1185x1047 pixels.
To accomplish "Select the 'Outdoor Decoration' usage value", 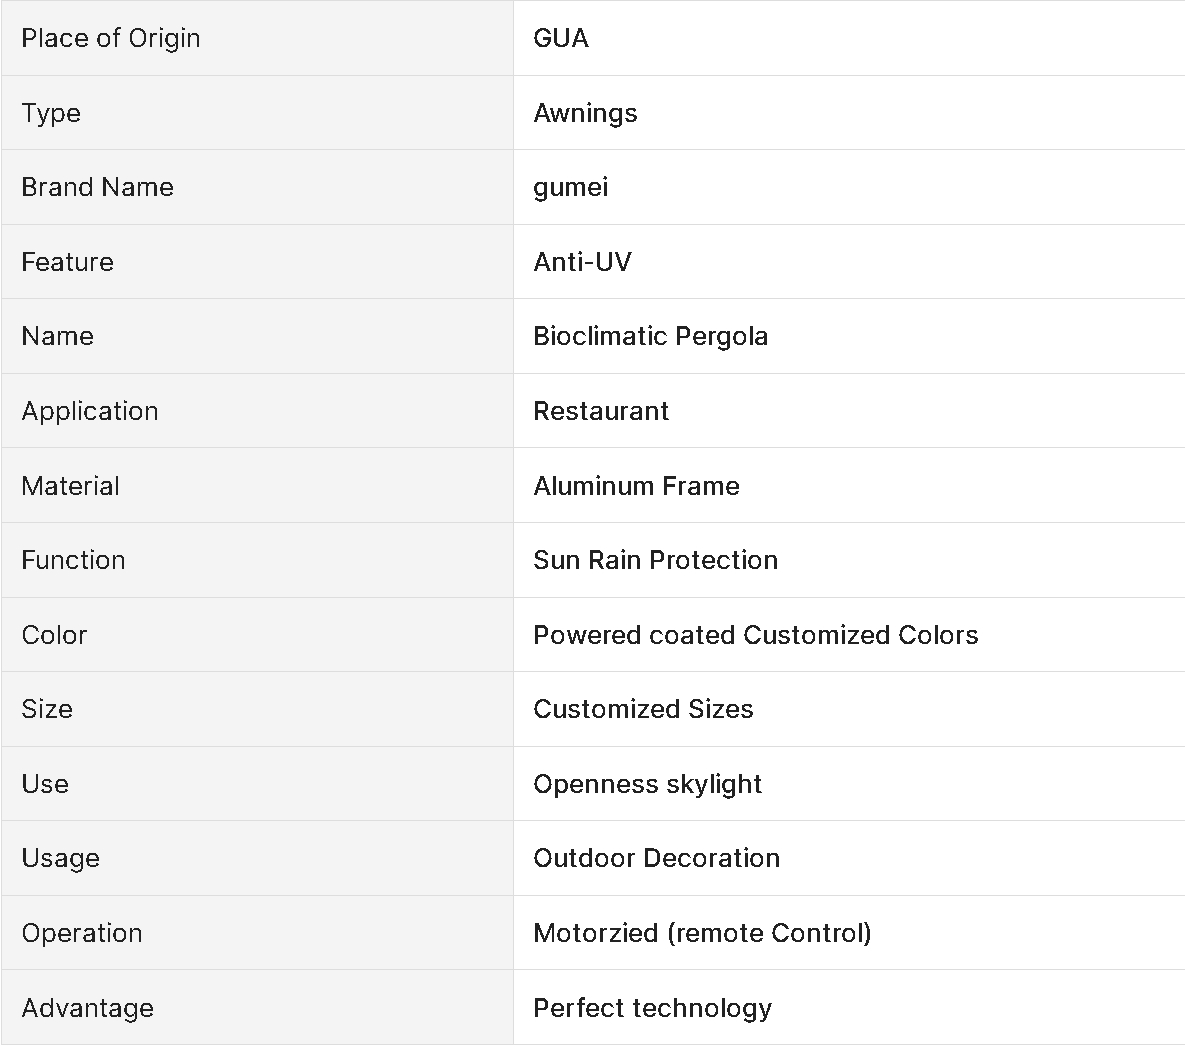I will (656, 858).
